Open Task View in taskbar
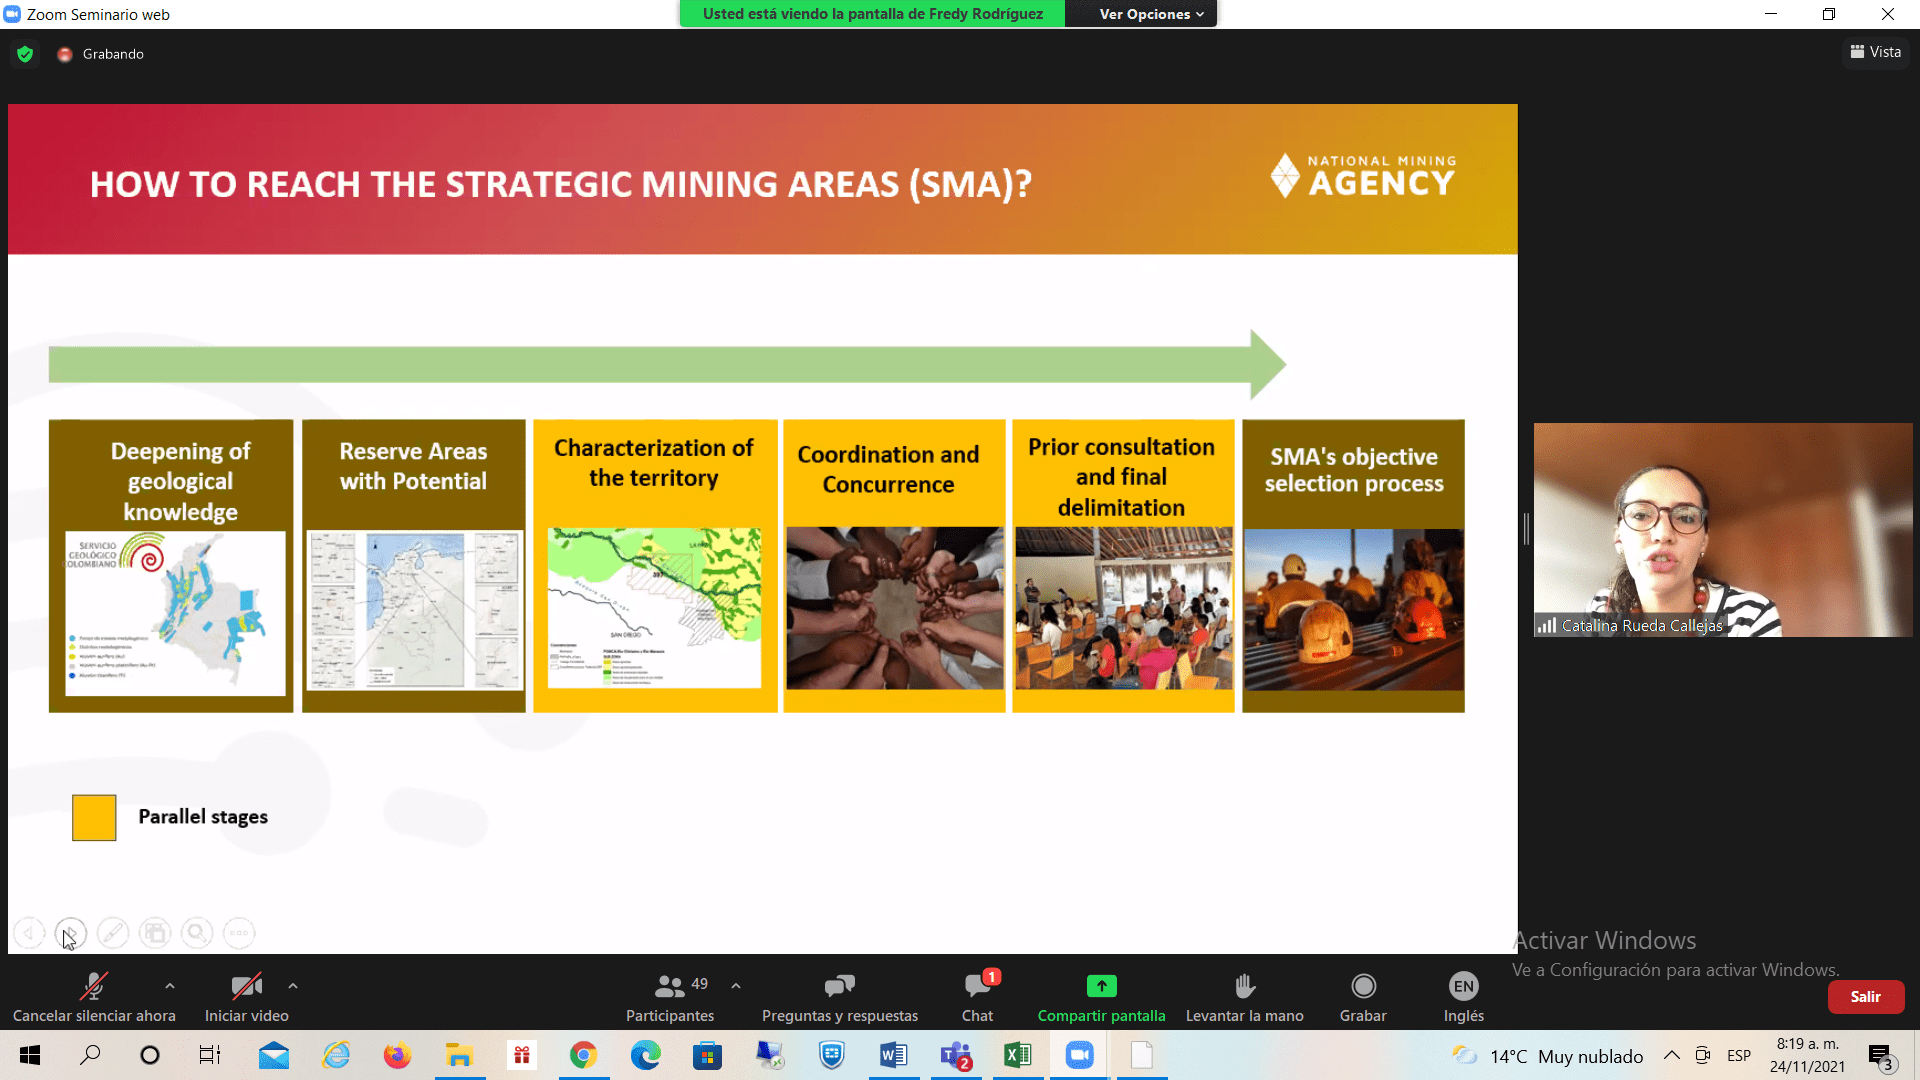The height and width of the screenshot is (1080, 1920). (x=210, y=1055)
